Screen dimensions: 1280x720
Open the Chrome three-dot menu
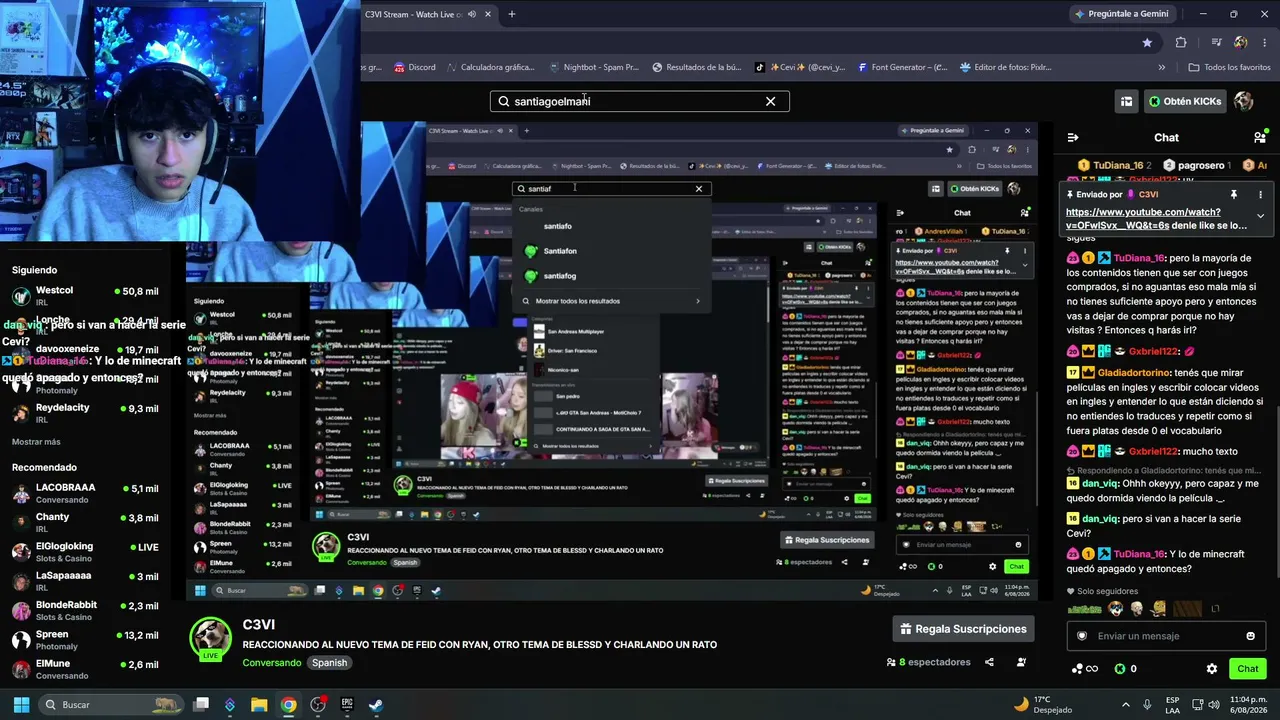[1263, 42]
